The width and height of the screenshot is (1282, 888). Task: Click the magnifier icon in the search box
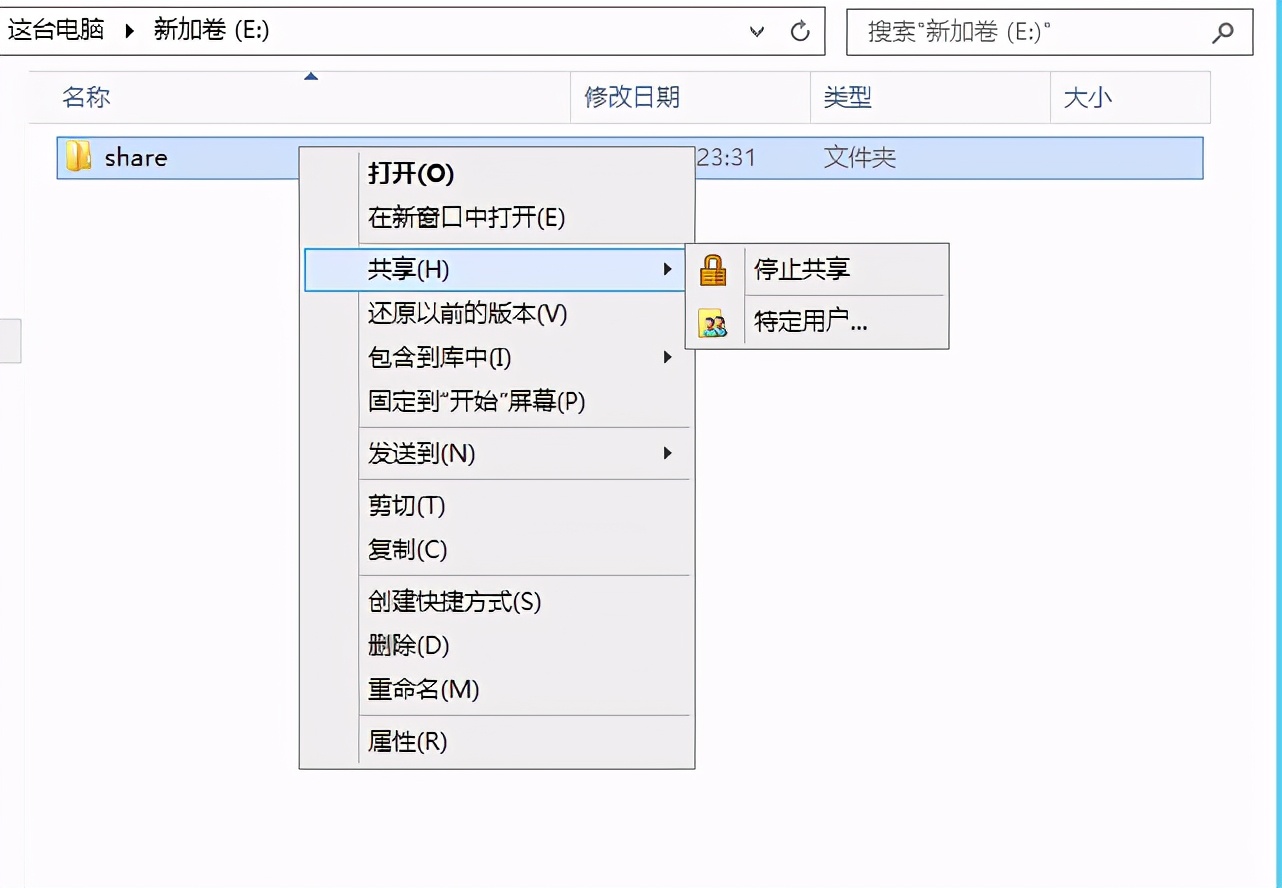1222,31
